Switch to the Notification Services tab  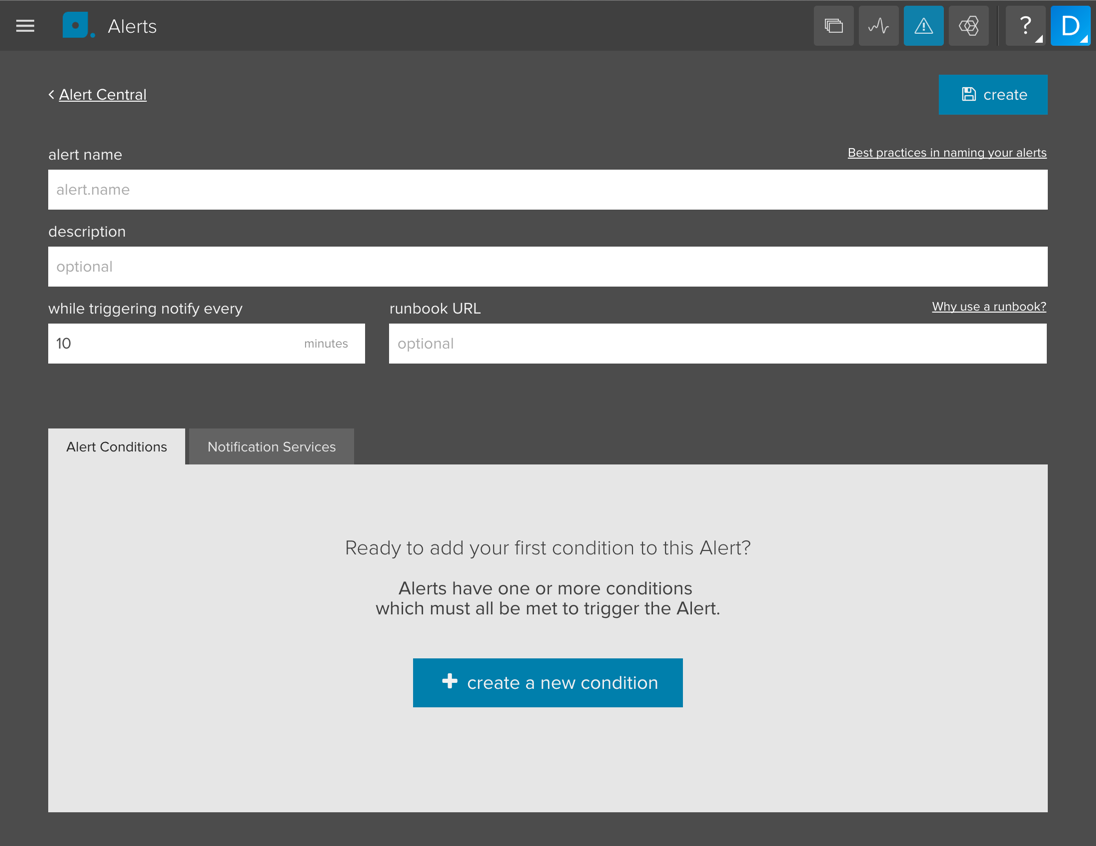click(271, 447)
